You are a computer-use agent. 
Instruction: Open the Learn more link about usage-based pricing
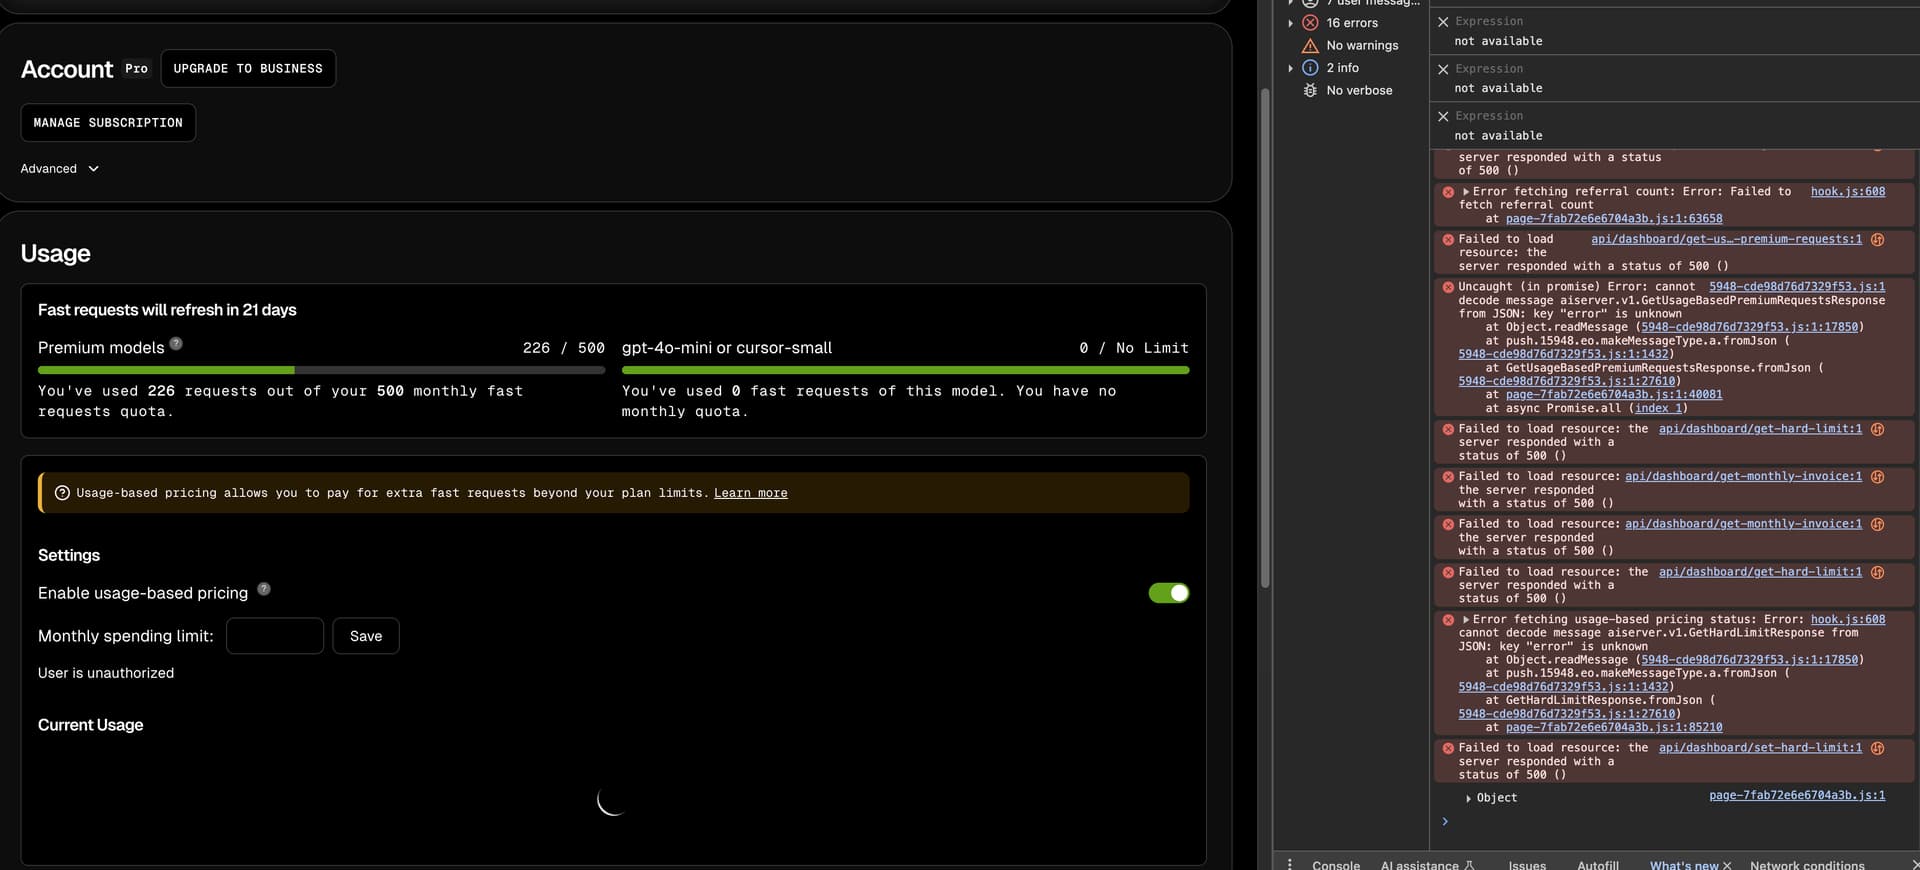point(751,493)
